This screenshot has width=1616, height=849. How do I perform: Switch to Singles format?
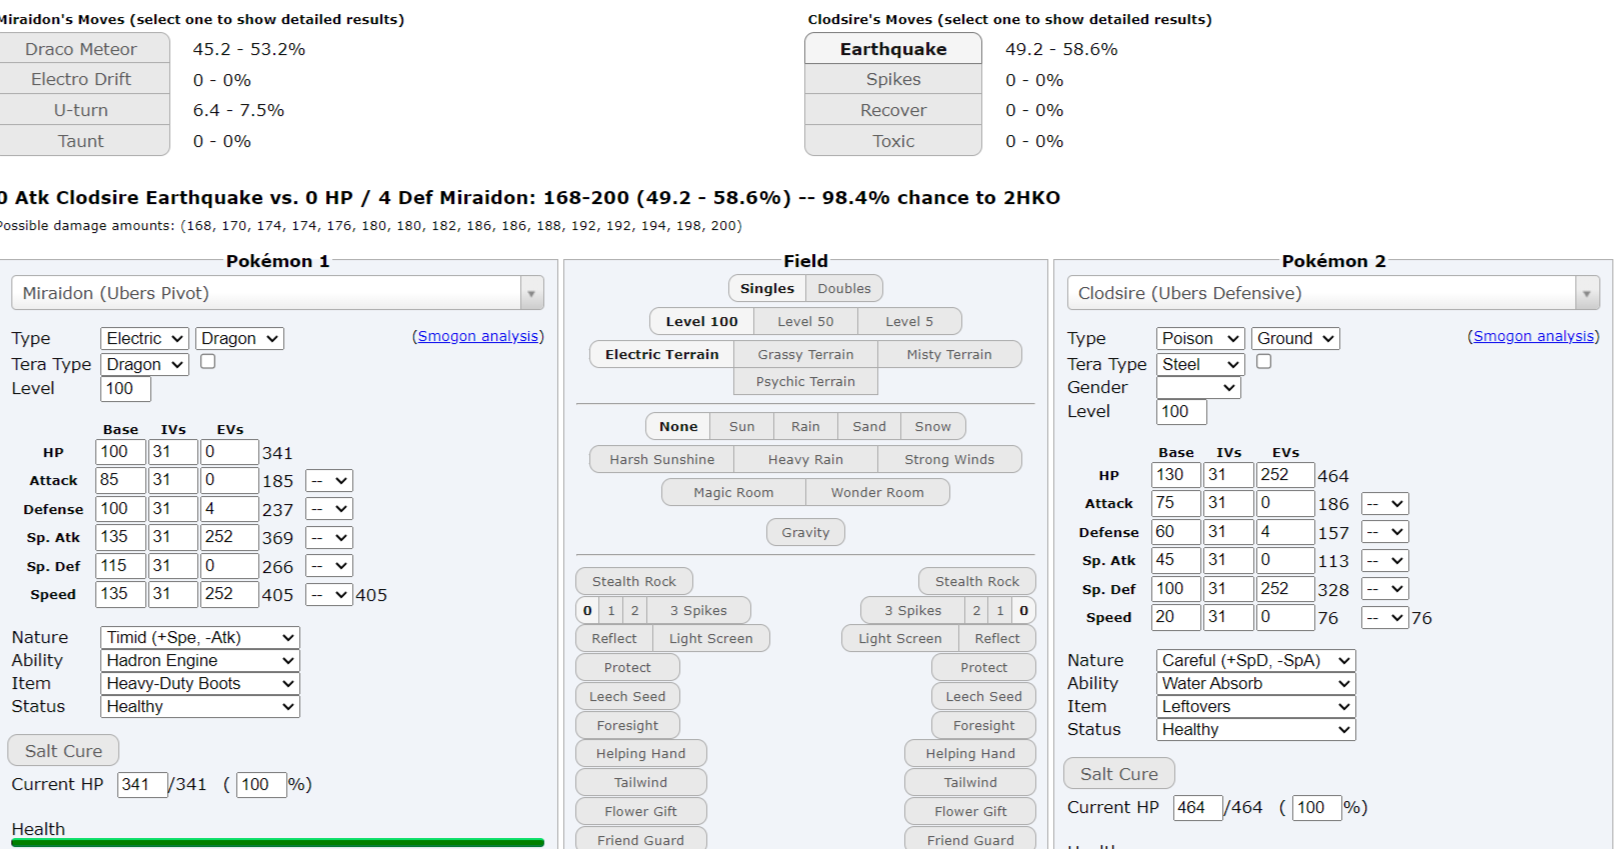[x=767, y=288]
